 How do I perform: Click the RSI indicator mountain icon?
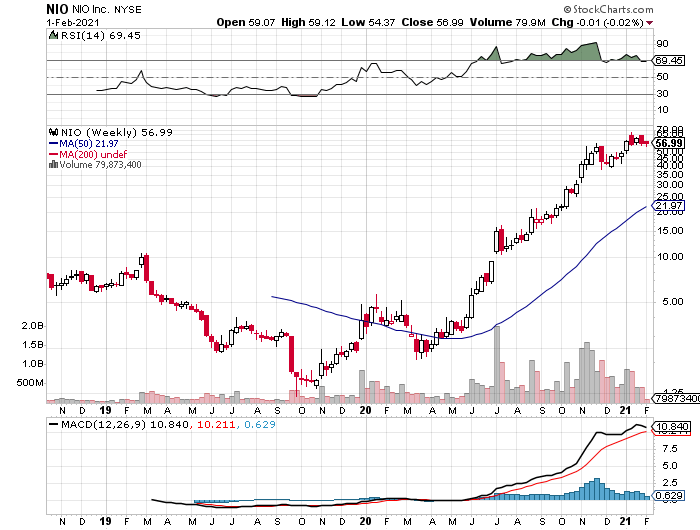click(54, 35)
